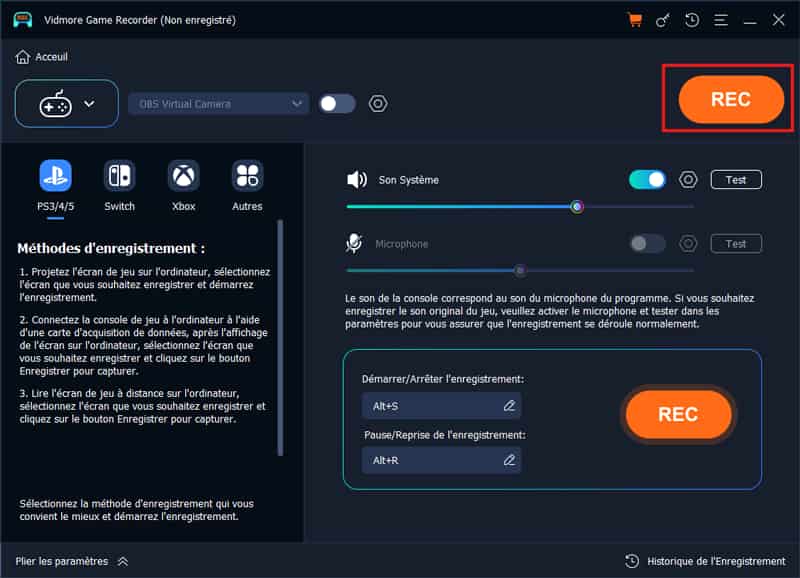
Task: Toggle the webcam switch on
Action: 337,104
